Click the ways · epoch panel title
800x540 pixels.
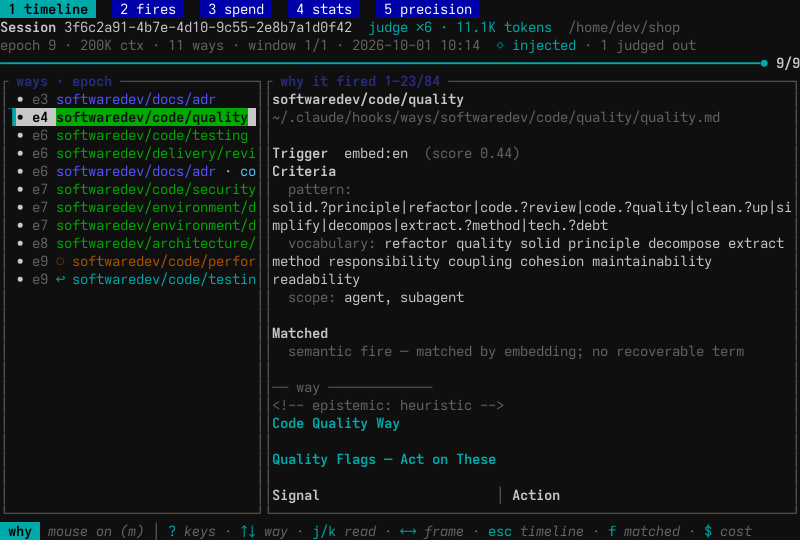(64, 82)
